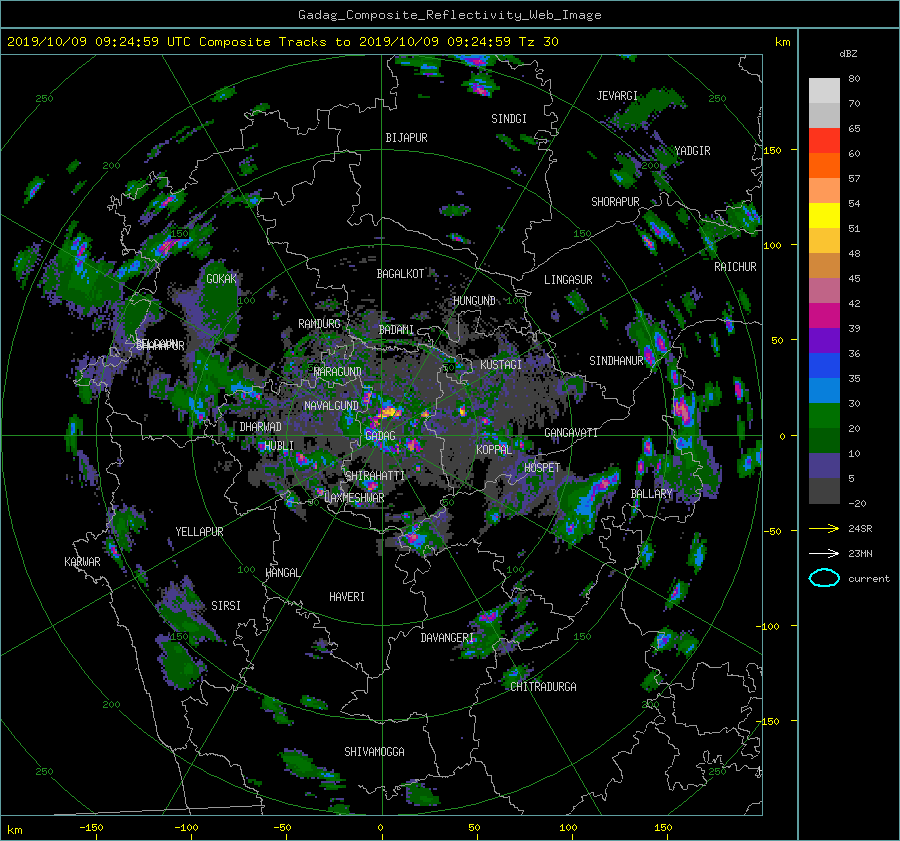Click the YADGIR city label
Screen dimensions: 900x841
tap(692, 151)
